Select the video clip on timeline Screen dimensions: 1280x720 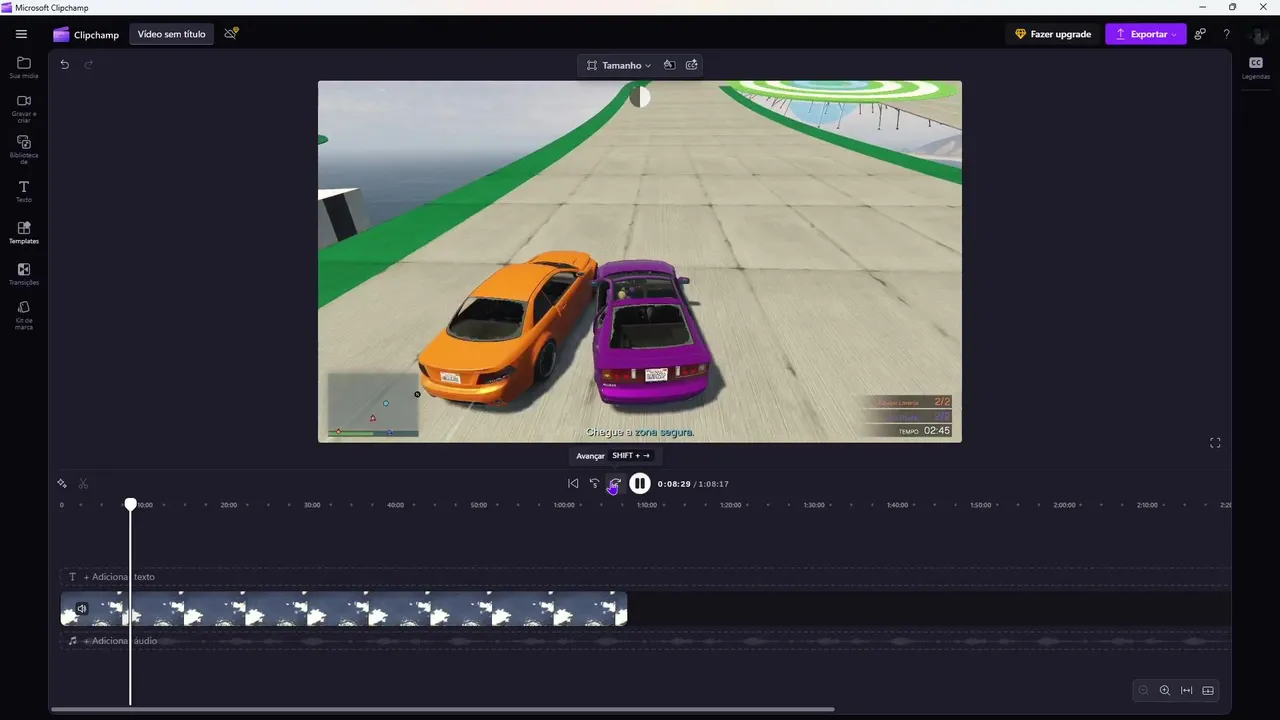344,609
